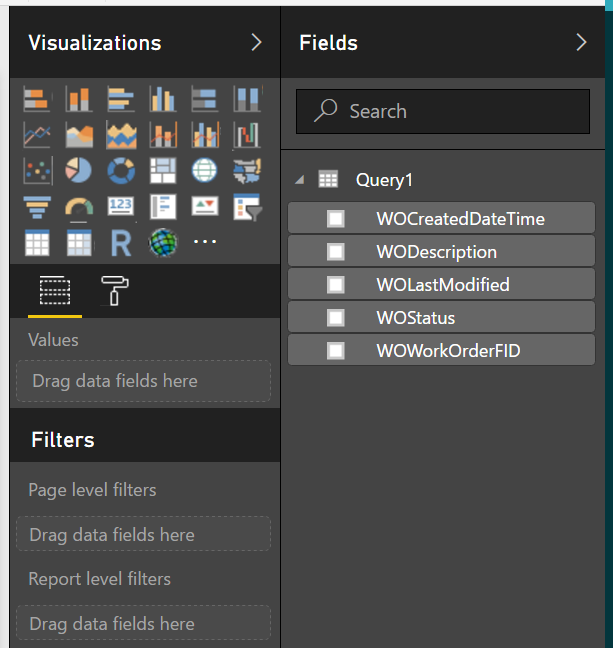Click the Fields Search box
Screen dimensions: 613x648
click(443, 112)
